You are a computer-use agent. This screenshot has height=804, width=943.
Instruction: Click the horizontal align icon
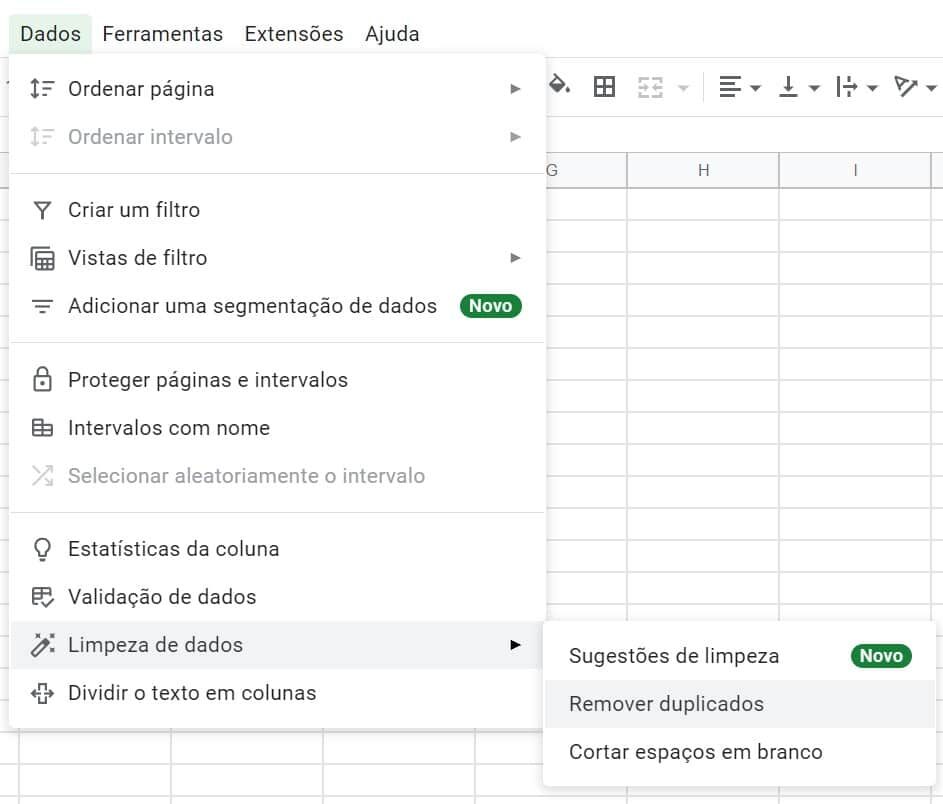pos(730,87)
